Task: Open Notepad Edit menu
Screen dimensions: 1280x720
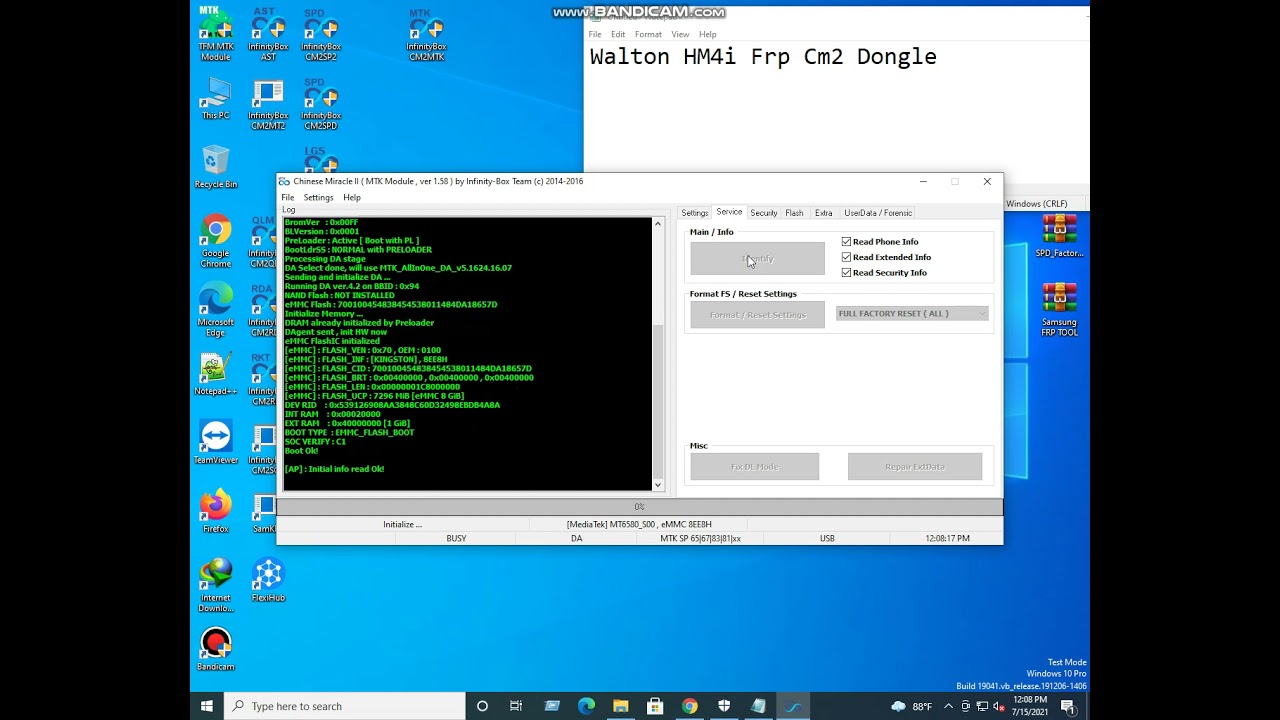Action: [618, 34]
